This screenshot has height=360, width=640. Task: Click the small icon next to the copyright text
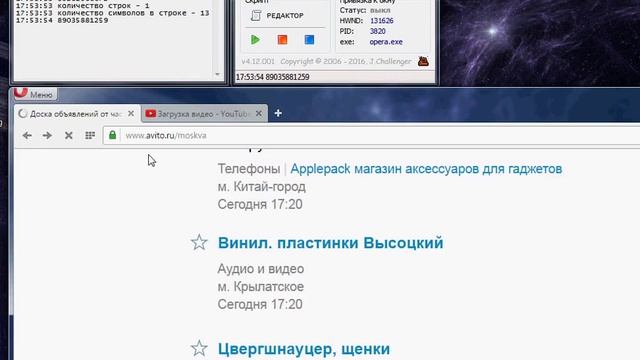423,61
